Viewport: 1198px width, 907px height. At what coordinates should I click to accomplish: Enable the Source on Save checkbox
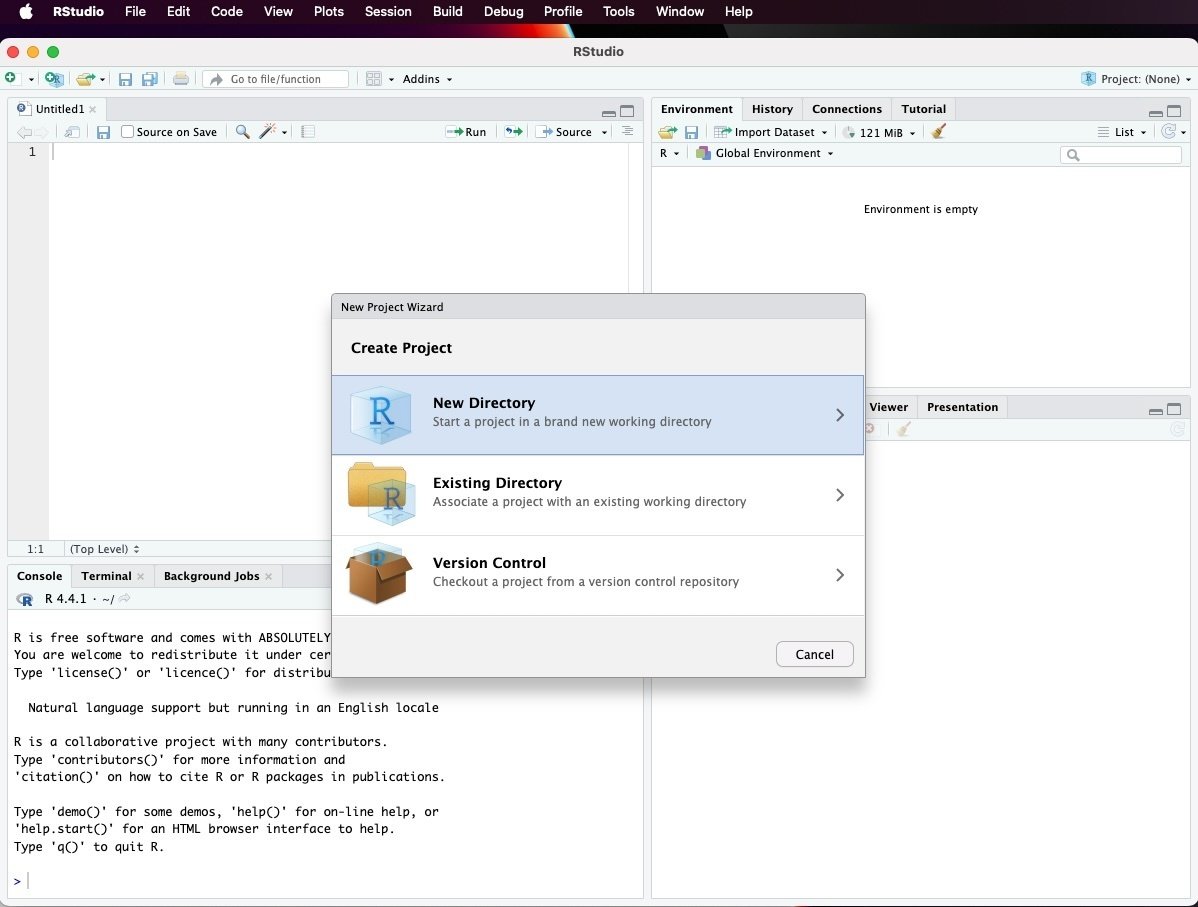(128, 131)
